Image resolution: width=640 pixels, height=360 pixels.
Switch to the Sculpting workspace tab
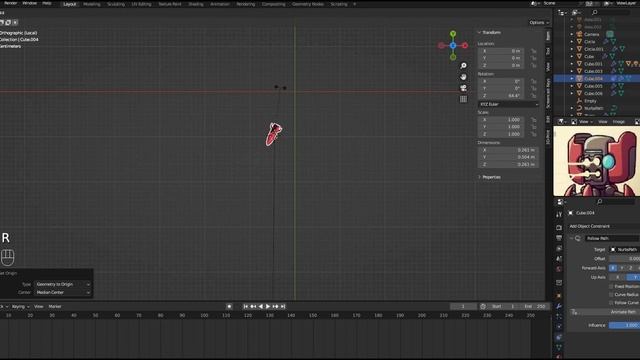tap(116, 4)
